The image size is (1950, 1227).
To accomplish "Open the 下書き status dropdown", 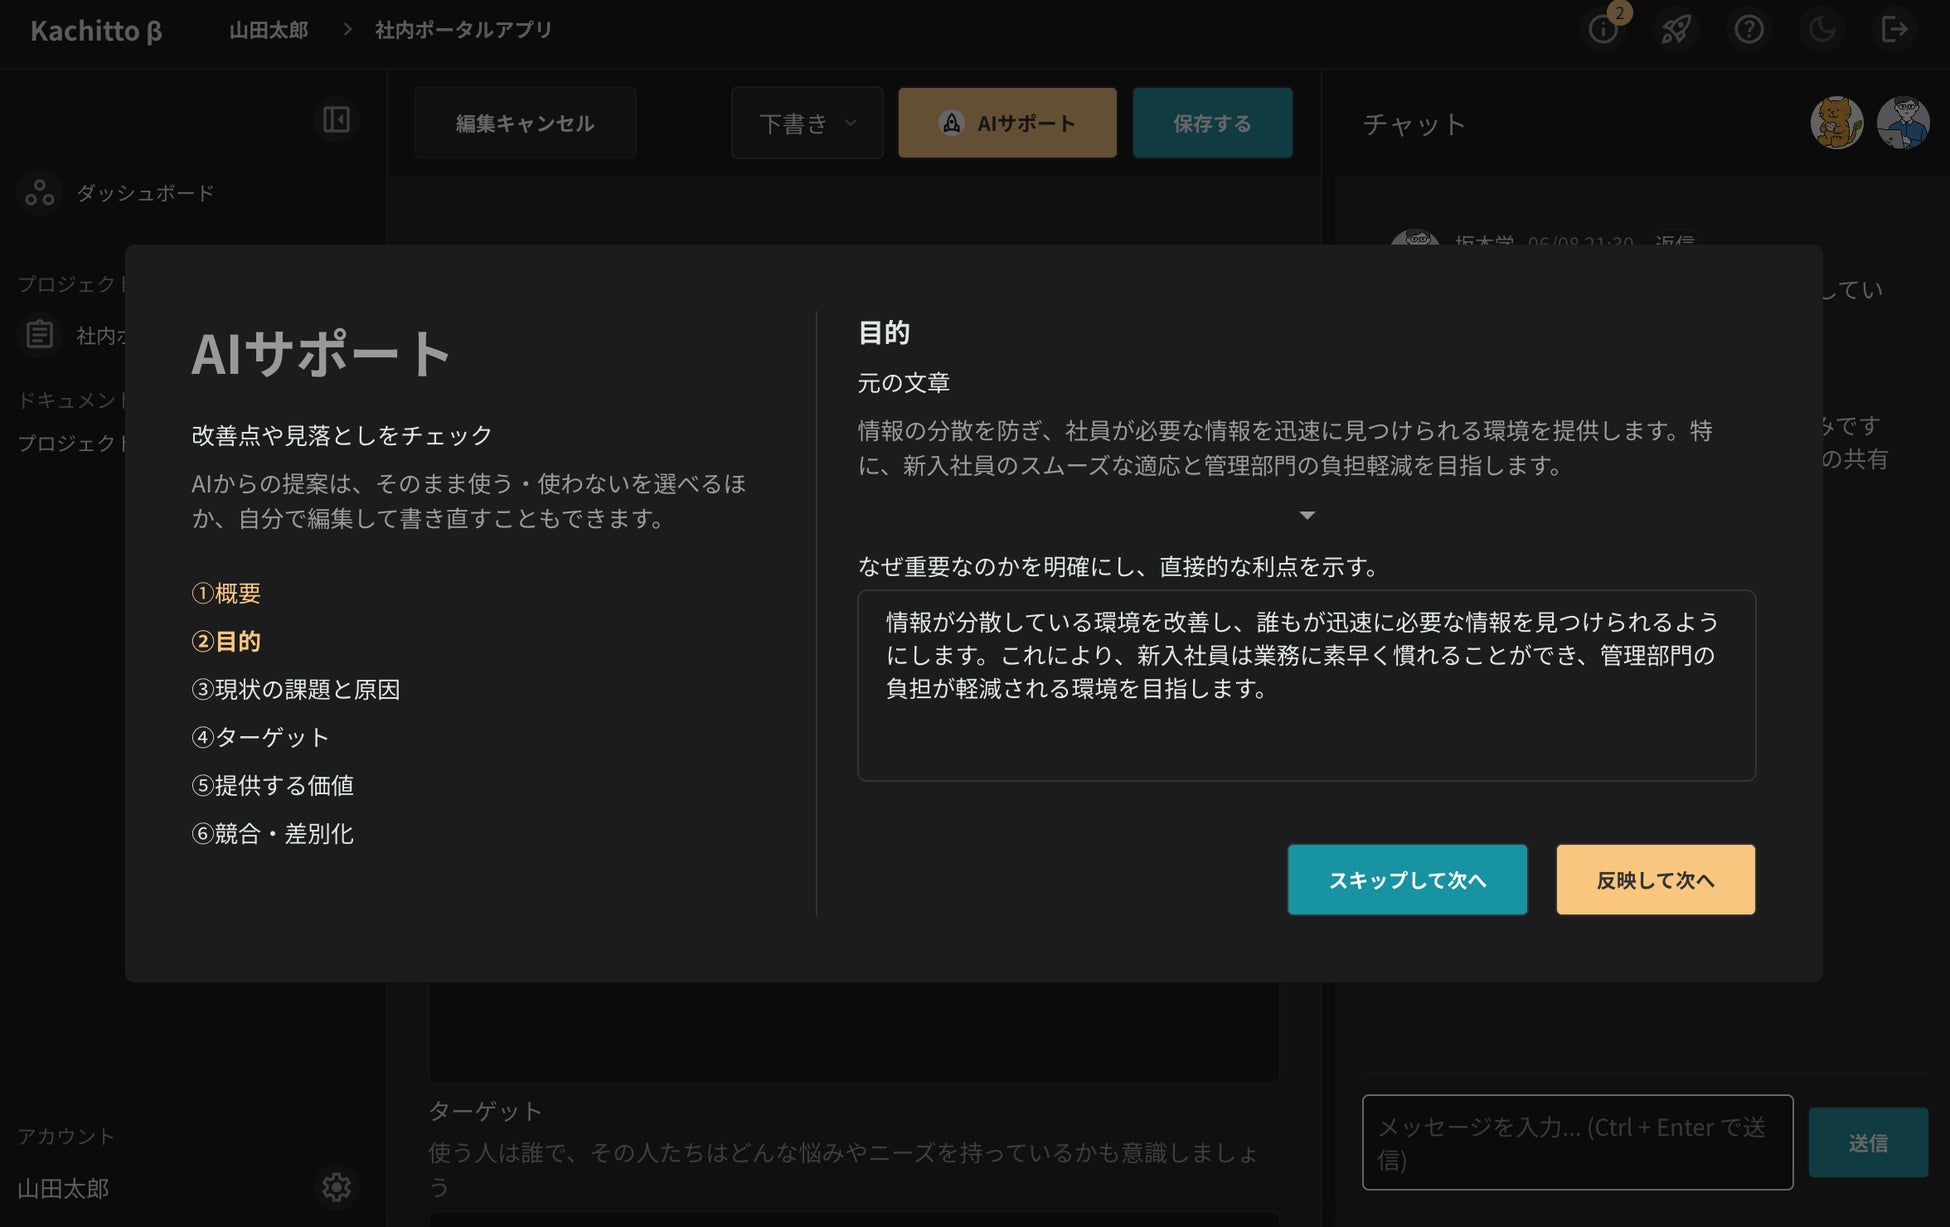I will point(807,123).
